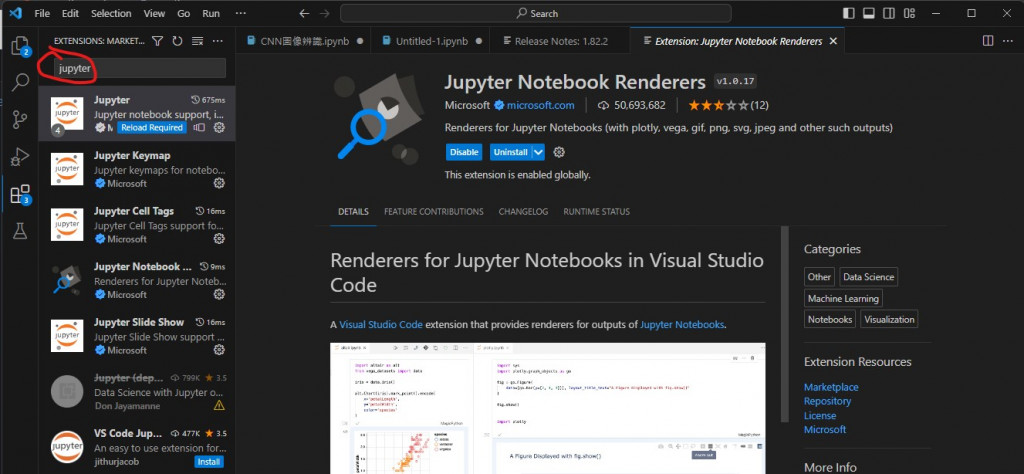Open the Run and Debug view

(20, 157)
